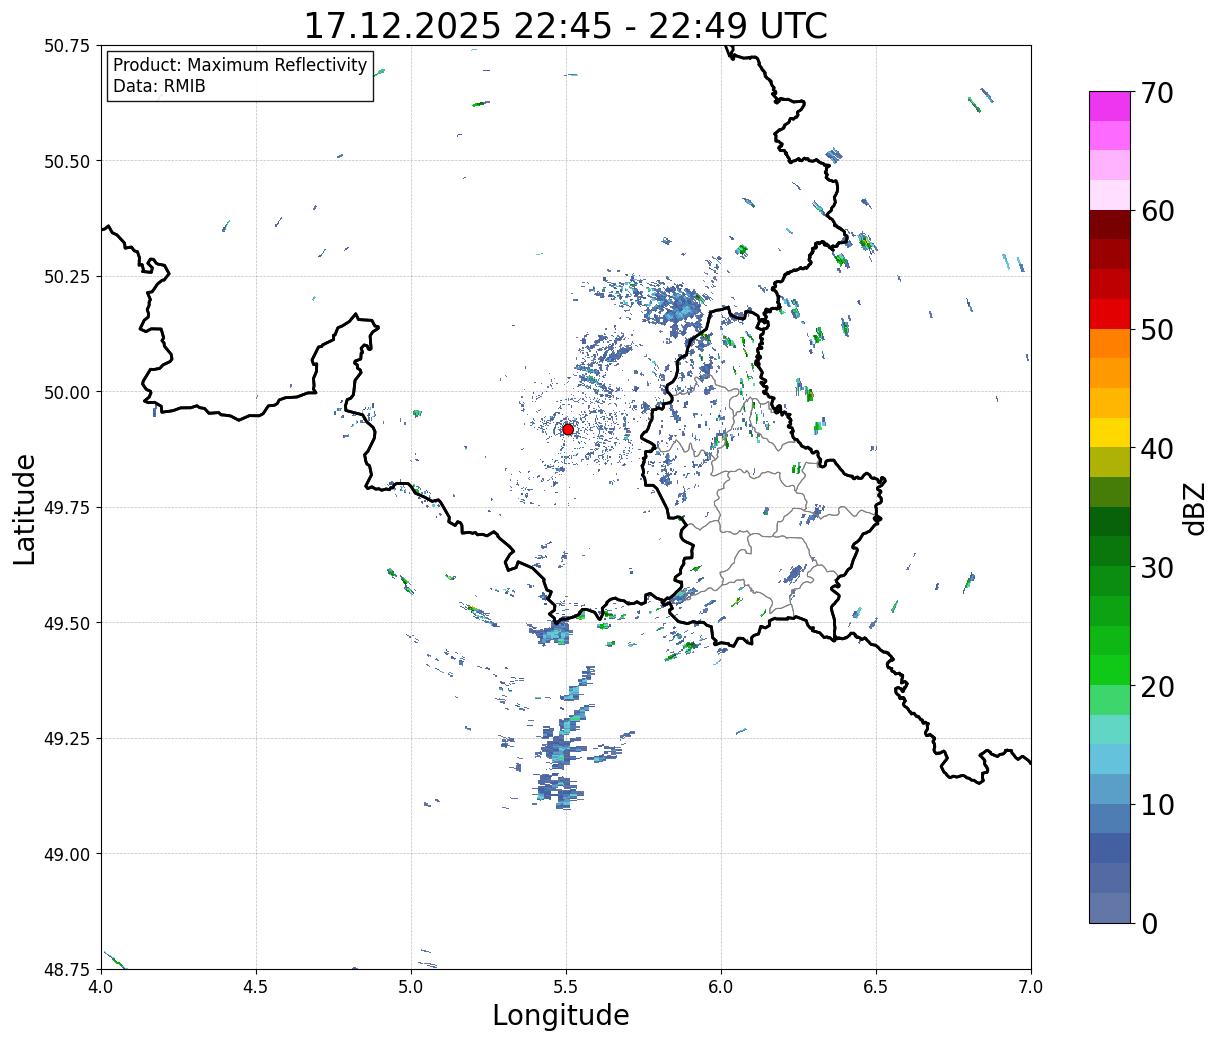Click colorbar tick label 50
The image size is (1219, 1040).
point(1157,330)
